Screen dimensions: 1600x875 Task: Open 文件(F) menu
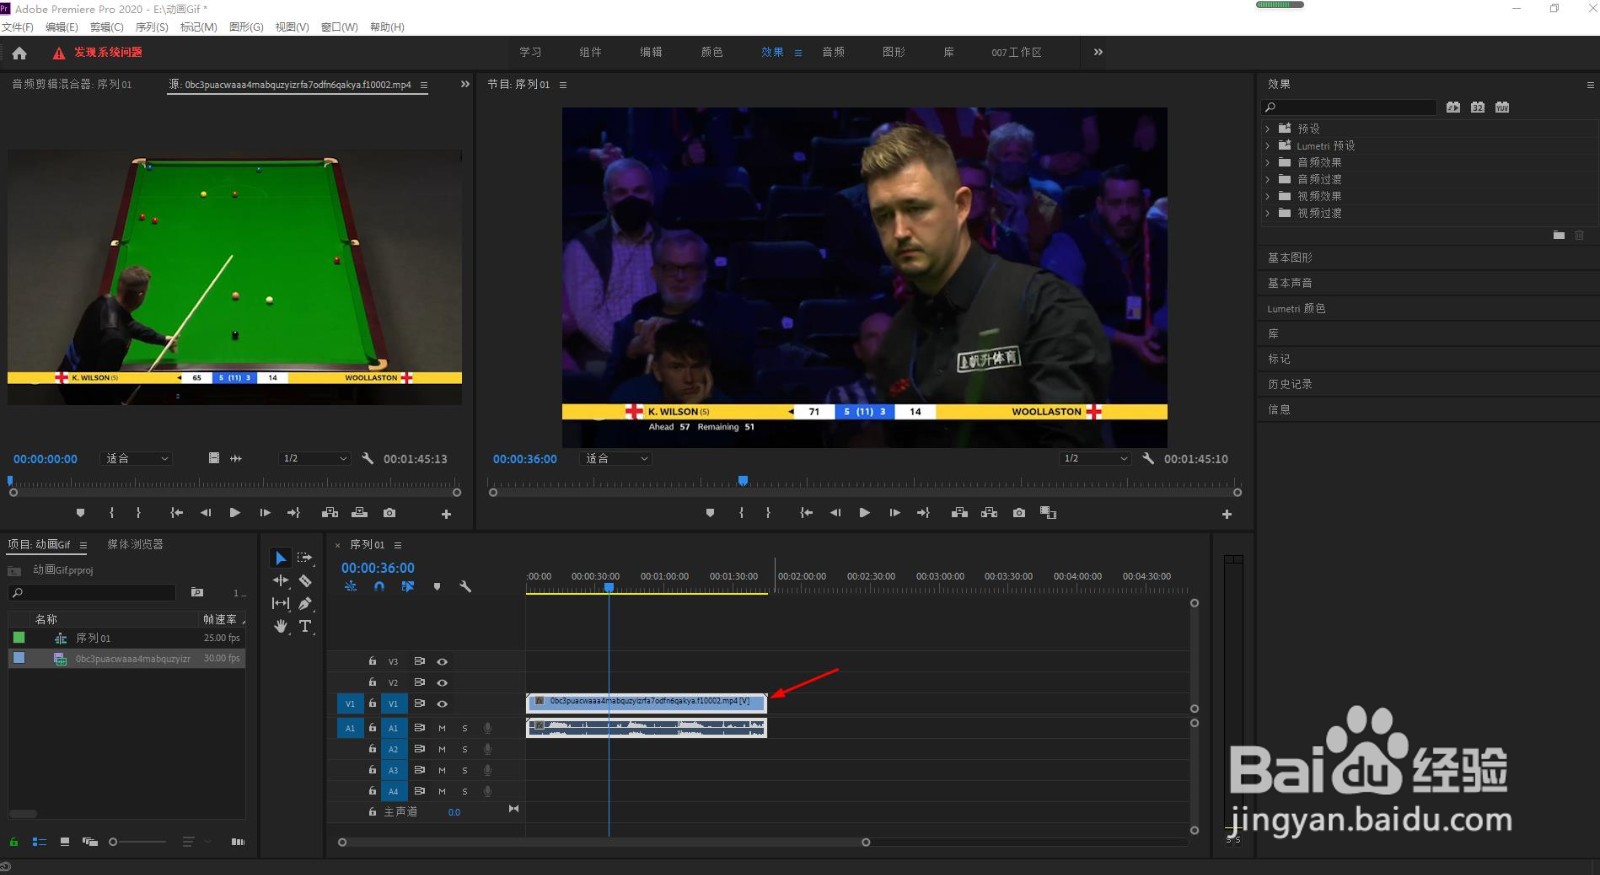(17, 27)
